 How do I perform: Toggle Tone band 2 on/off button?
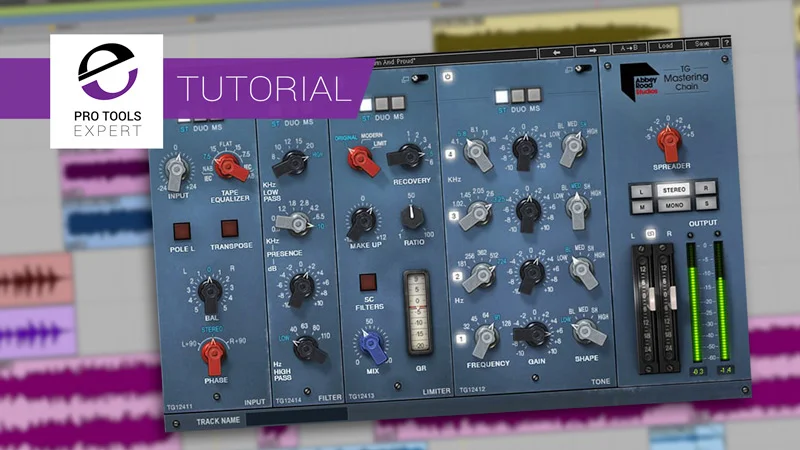coord(457,277)
